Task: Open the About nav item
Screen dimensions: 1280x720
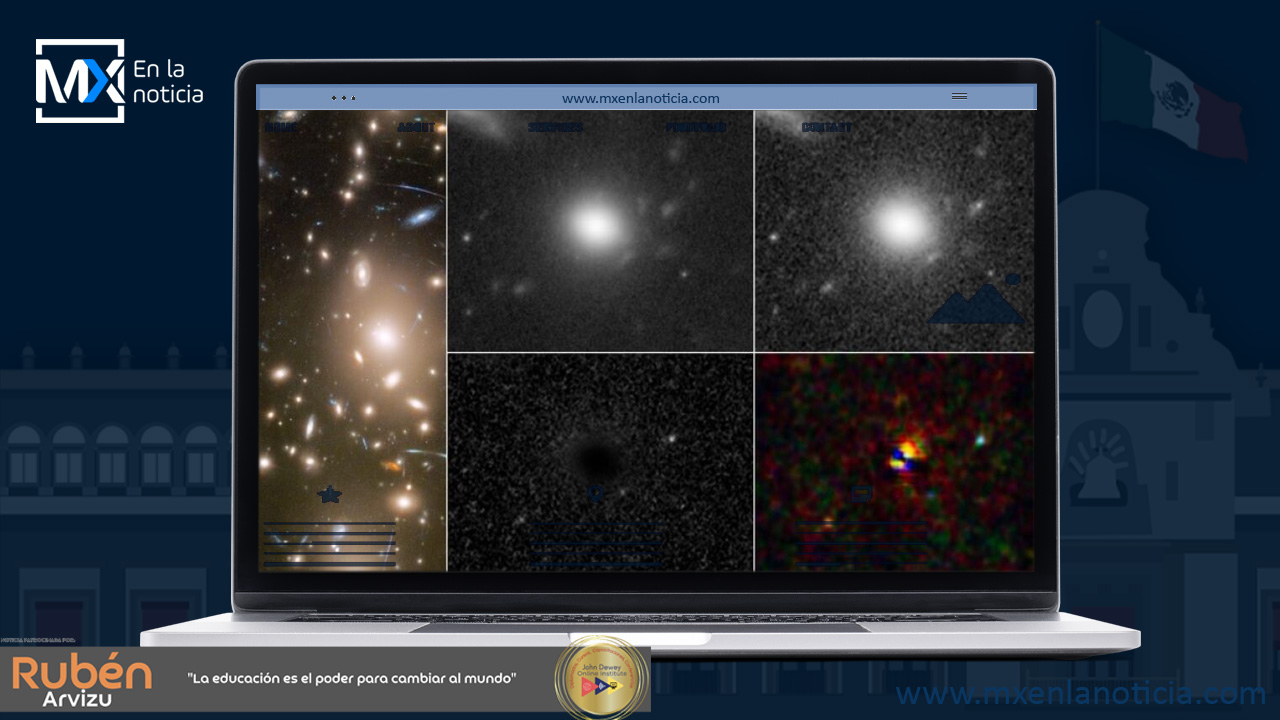Action: tap(416, 127)
